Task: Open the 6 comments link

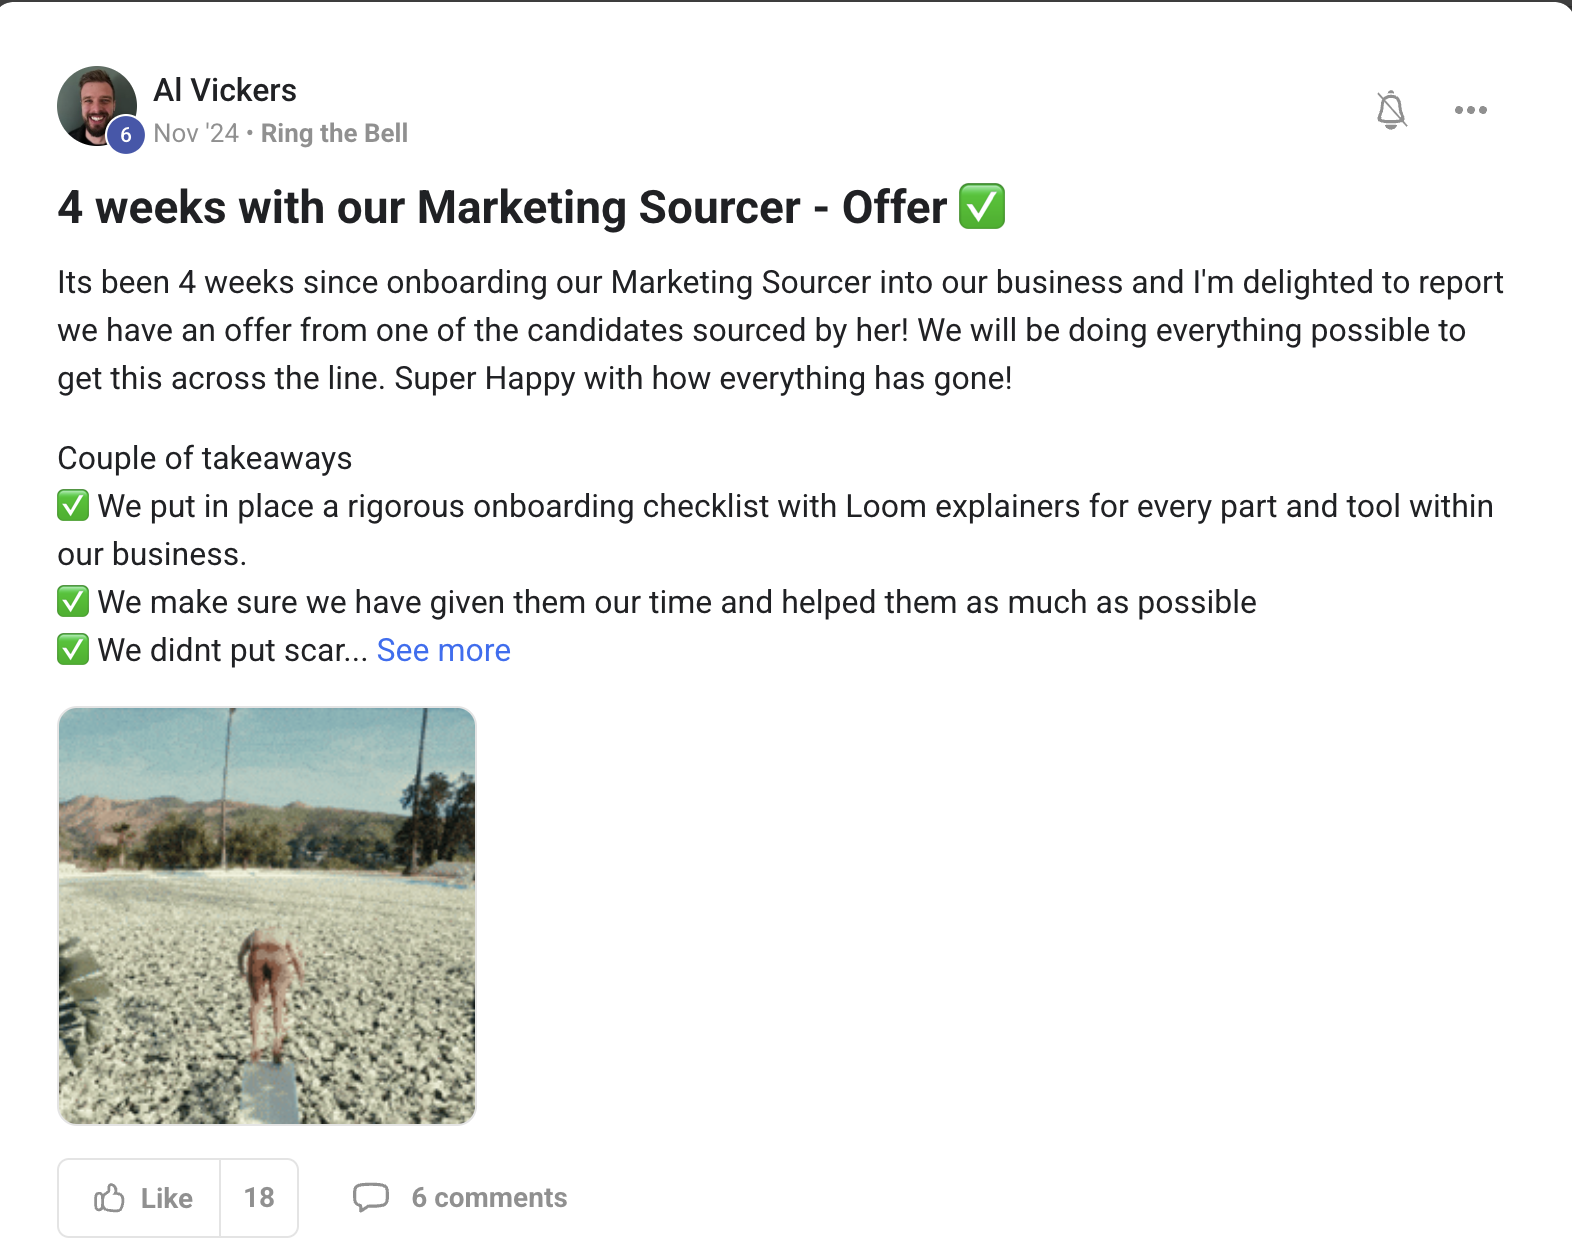Action: pyautogui.click(x=489, y=1198)
